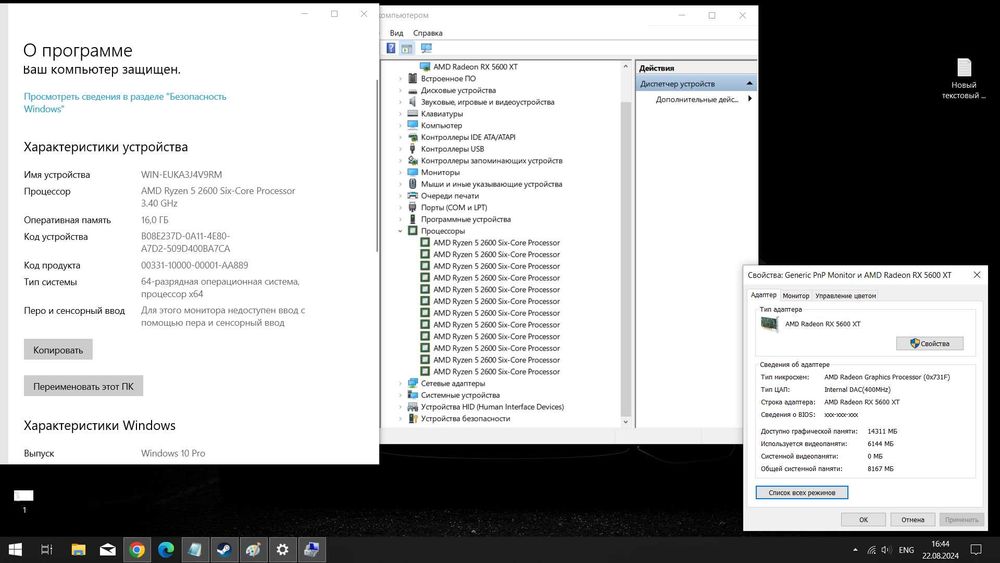Collapse the Процессоры tree node
Screen dimensions: 1000x563
click(400, 231)
